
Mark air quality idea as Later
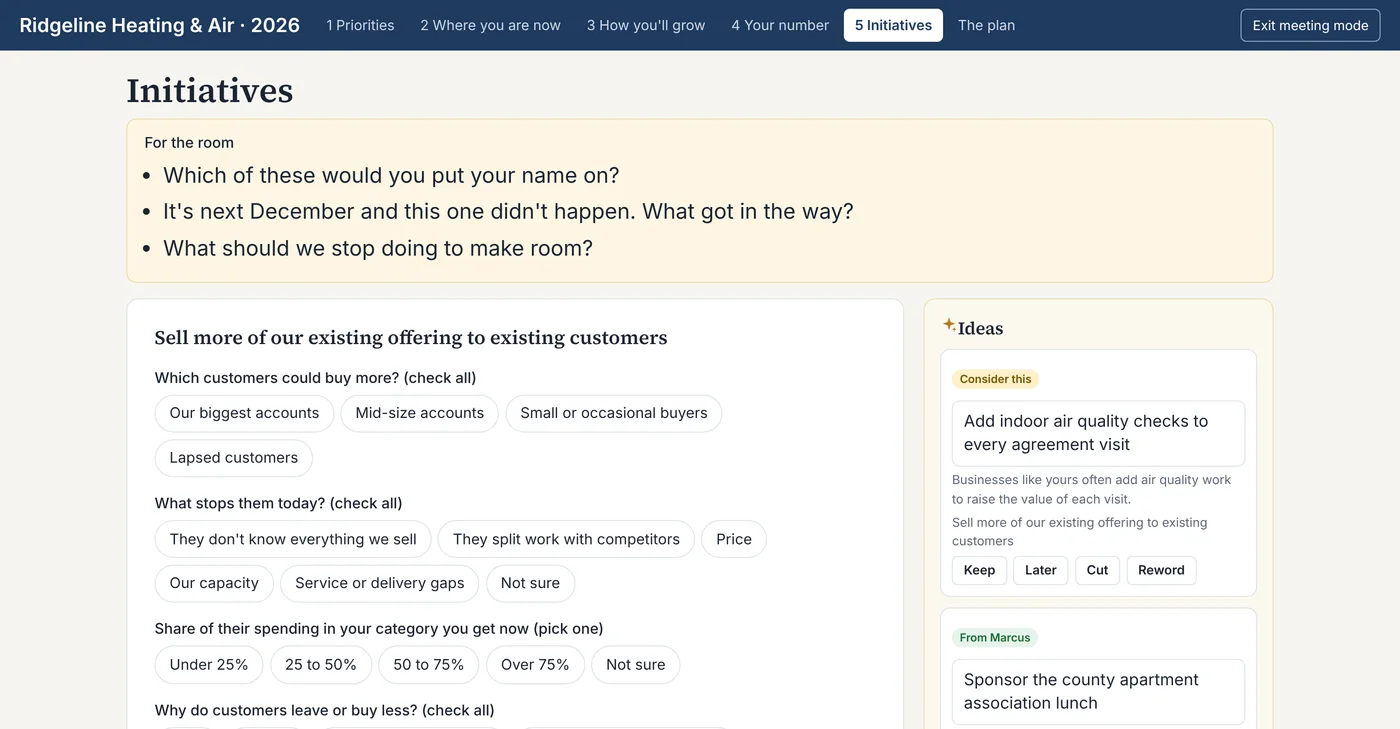click(x=1041, y=570)
